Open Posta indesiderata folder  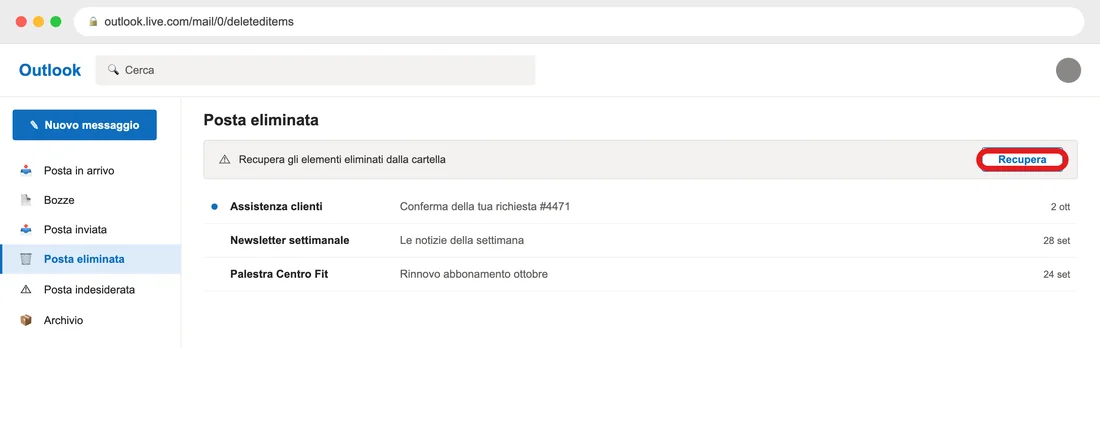pyautogui.click(x=90, y=289)
